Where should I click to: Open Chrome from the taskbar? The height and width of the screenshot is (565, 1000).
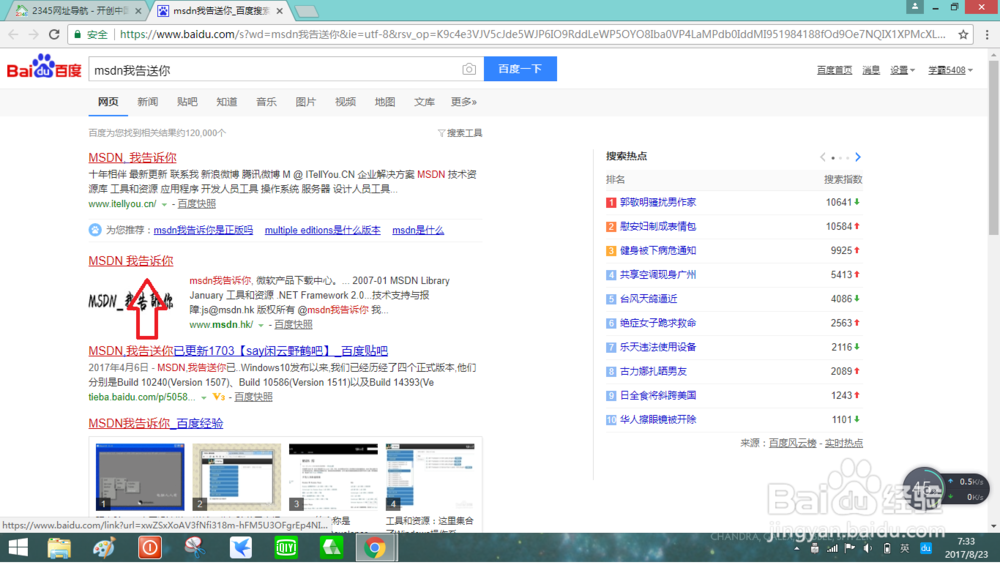(x=375, y=548)
